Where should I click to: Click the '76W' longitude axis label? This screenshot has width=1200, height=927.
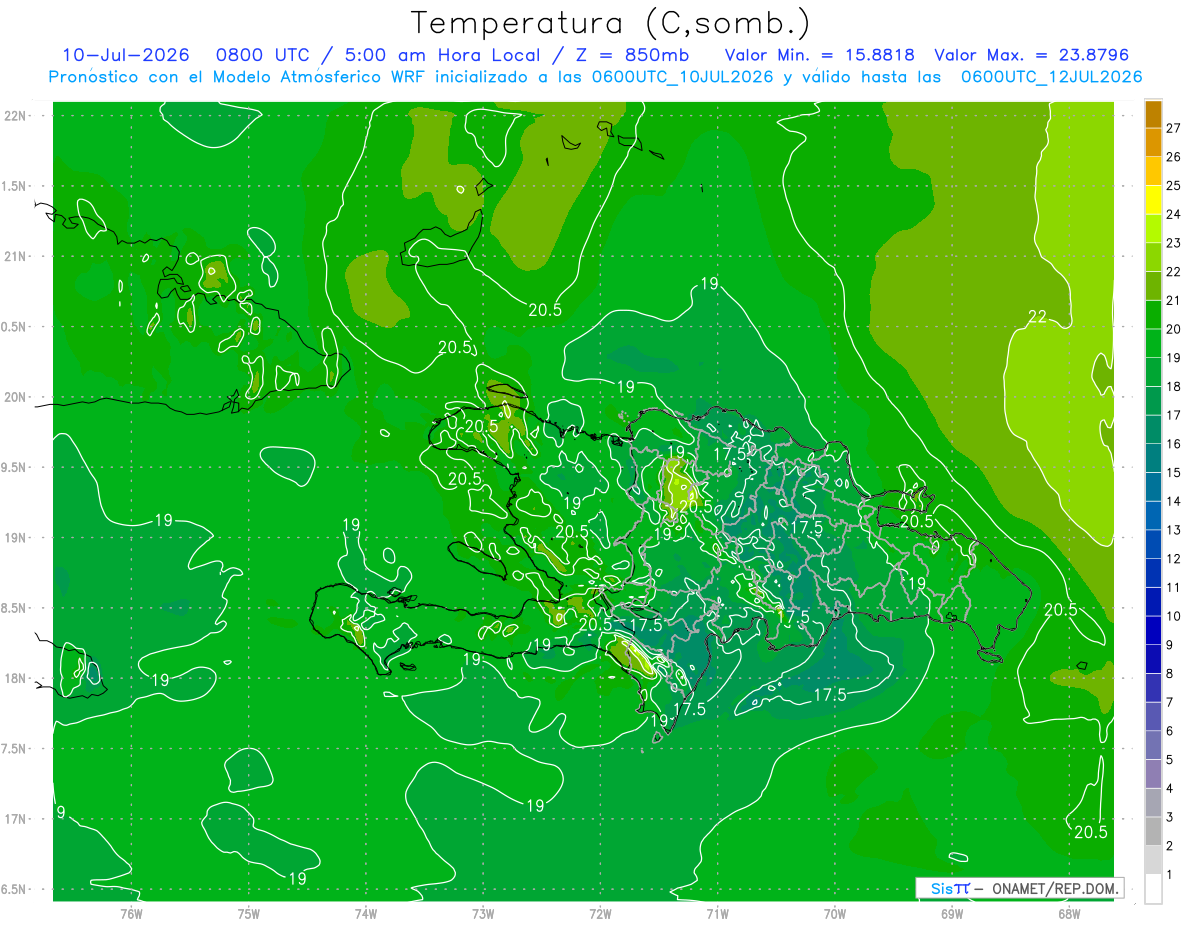click(x=131, y=914)
